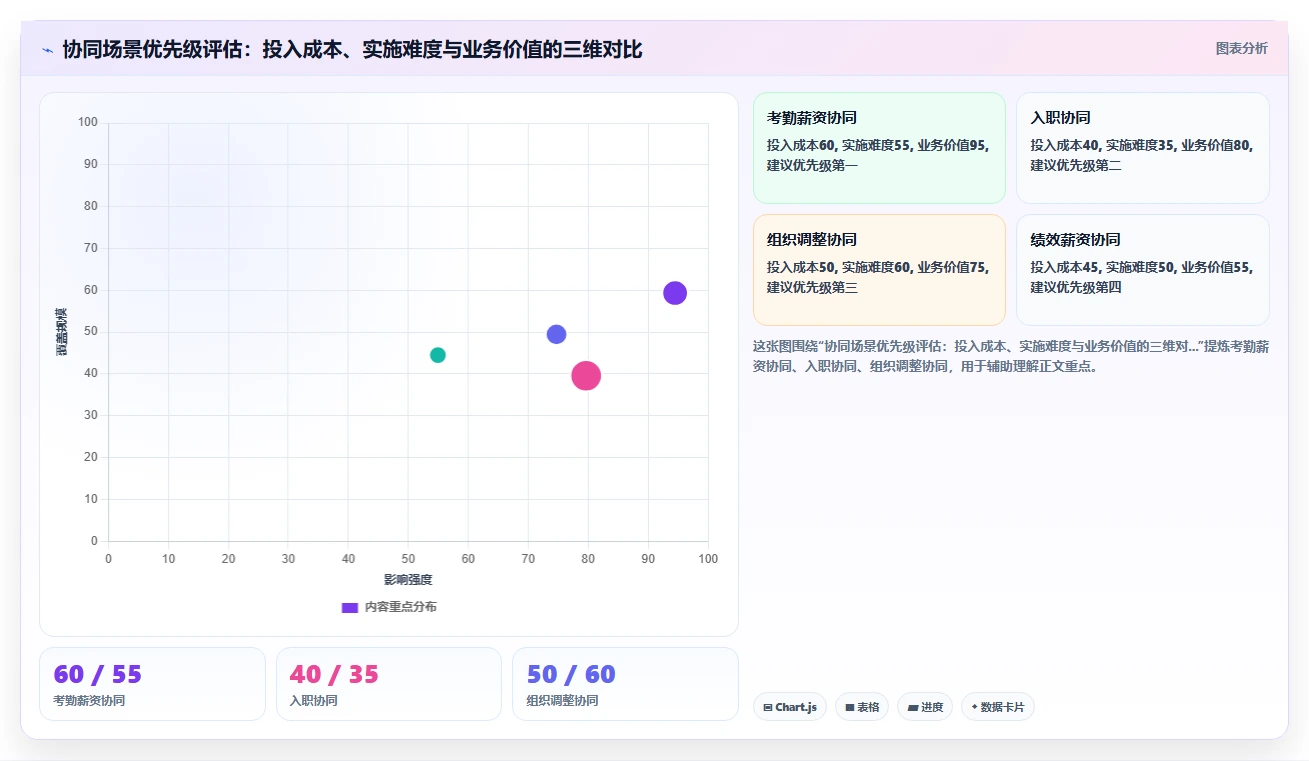The height and width of the screenshot is (761, 1309).
Task: Click text 建议优先级第一 in first card
Action: [x=812, y=165]
